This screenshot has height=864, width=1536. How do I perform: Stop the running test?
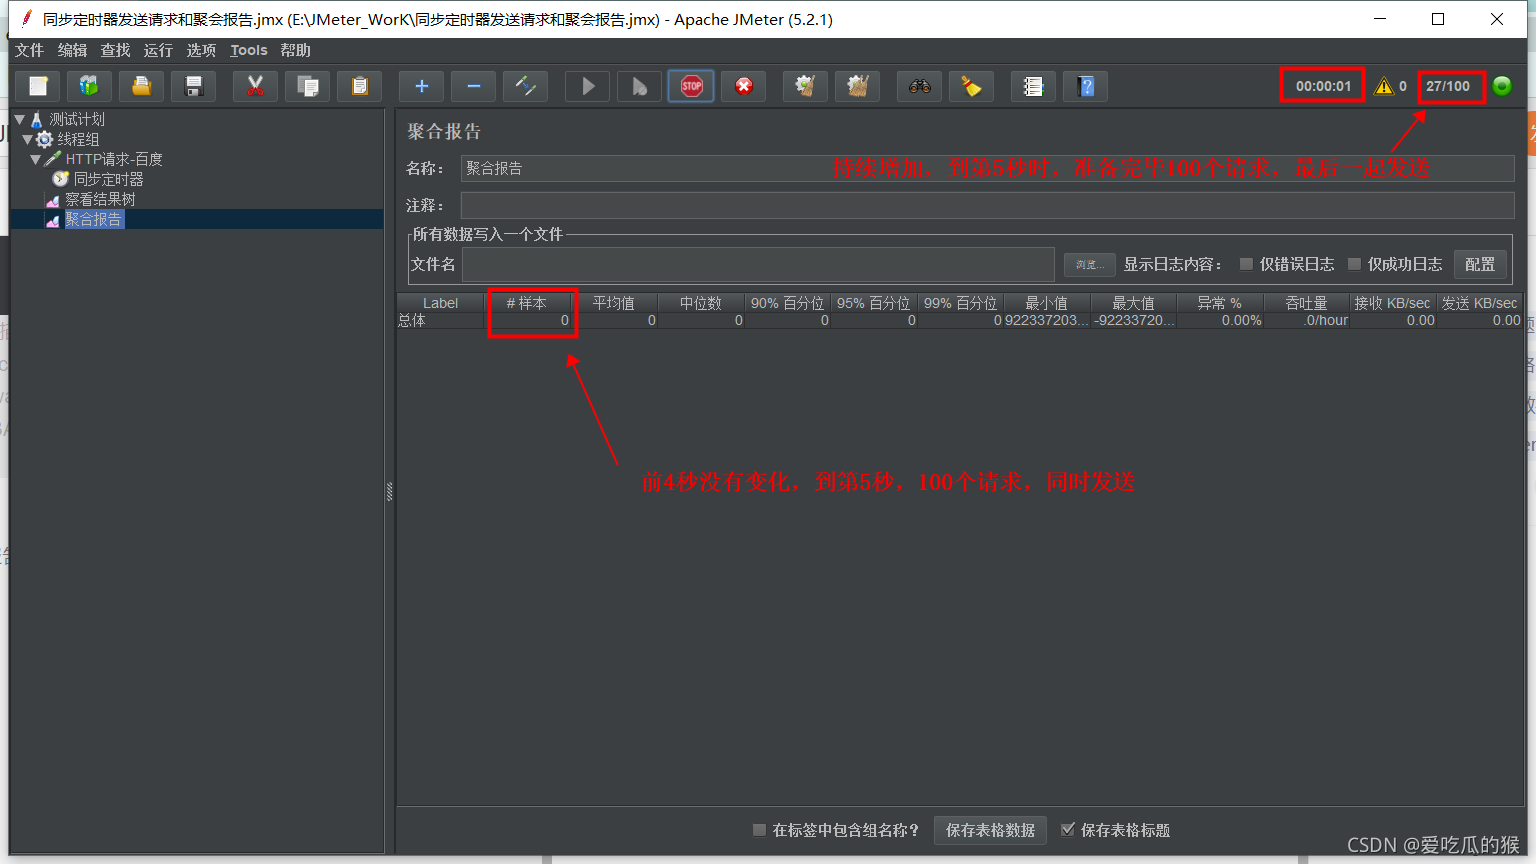coord(691,86)
